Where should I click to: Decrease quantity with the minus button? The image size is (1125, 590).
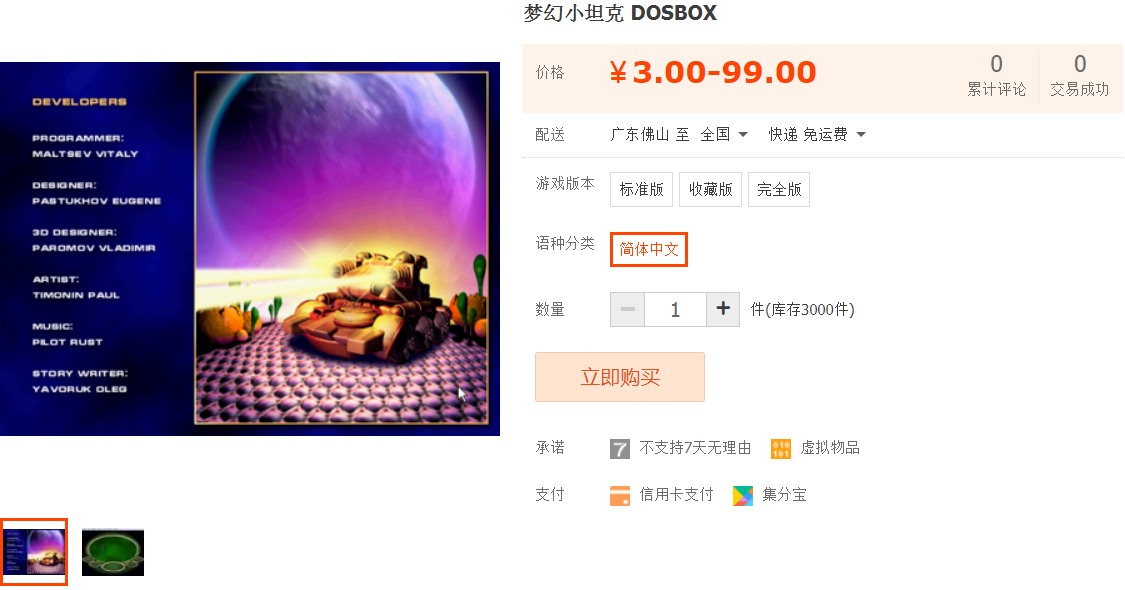[x=628, y=309]
